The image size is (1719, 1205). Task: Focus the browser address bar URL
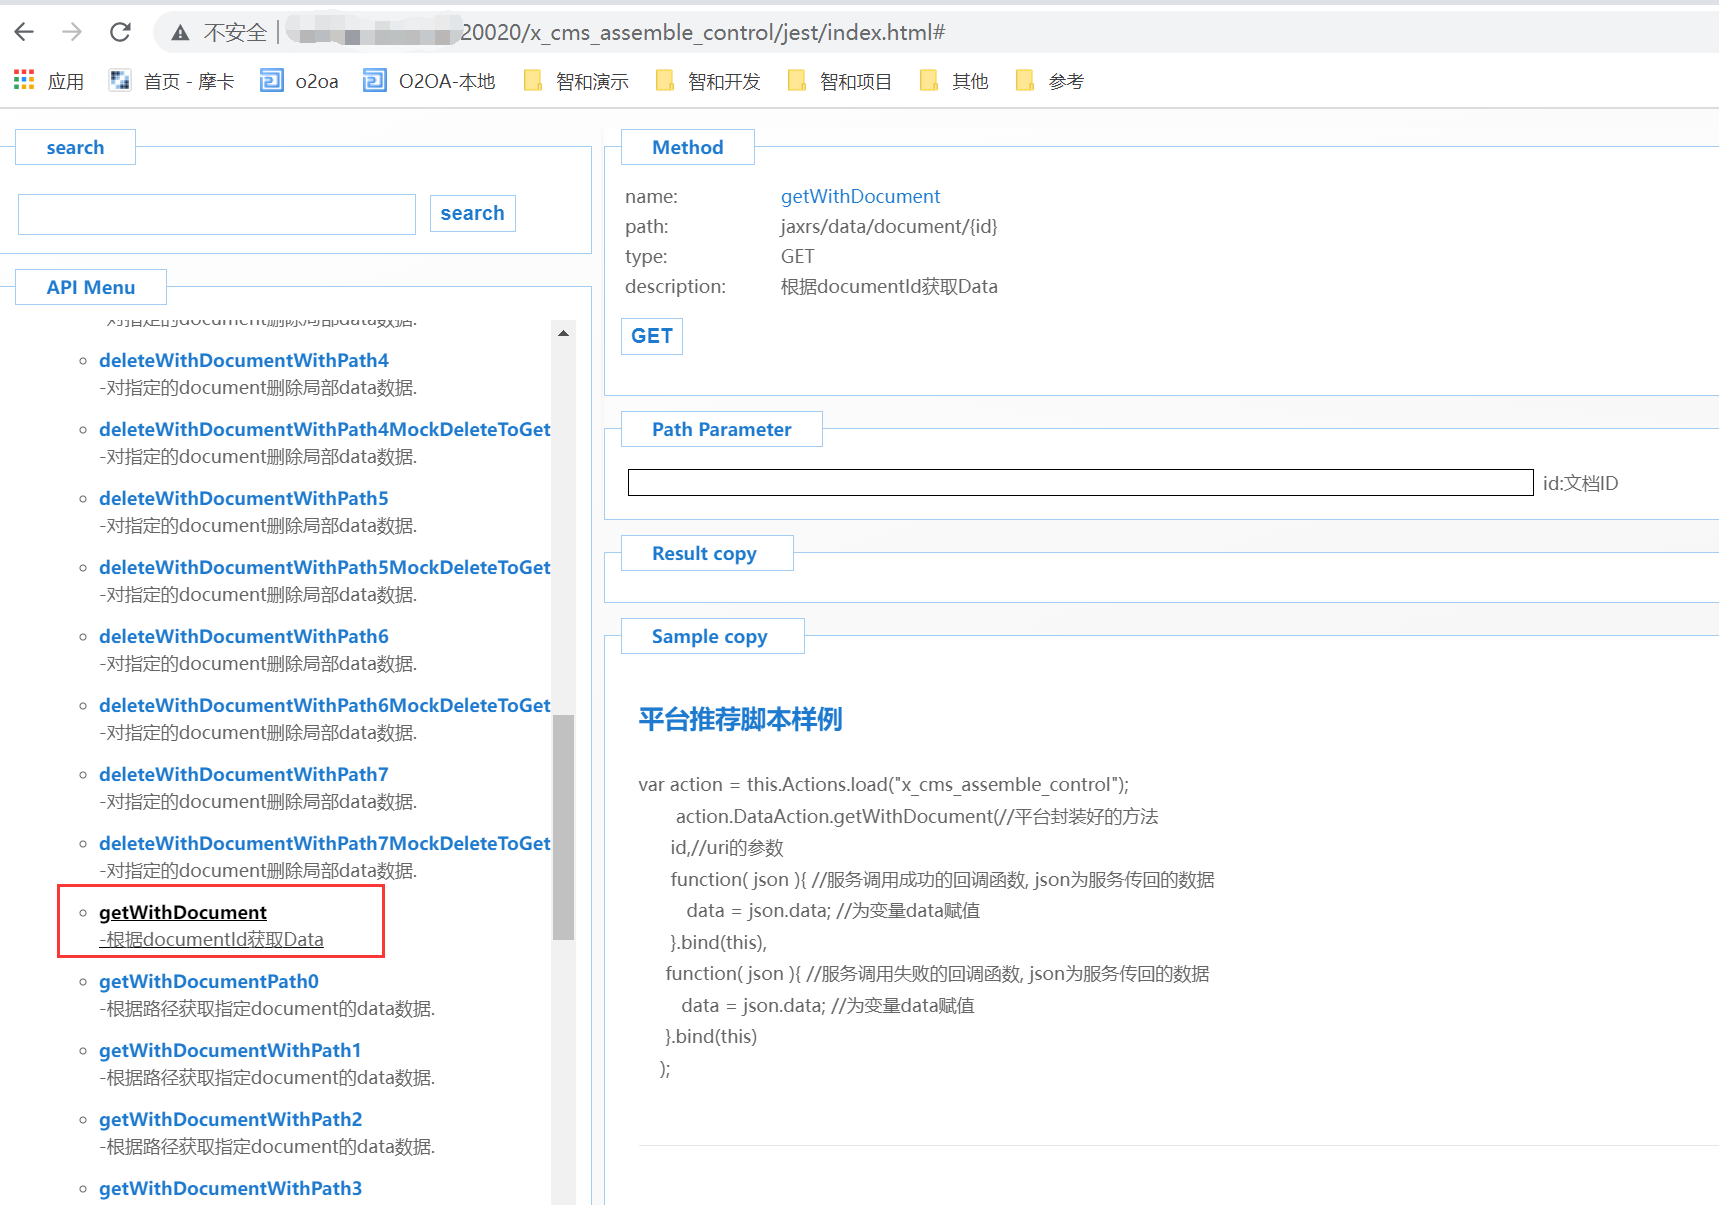click(703, 33)
